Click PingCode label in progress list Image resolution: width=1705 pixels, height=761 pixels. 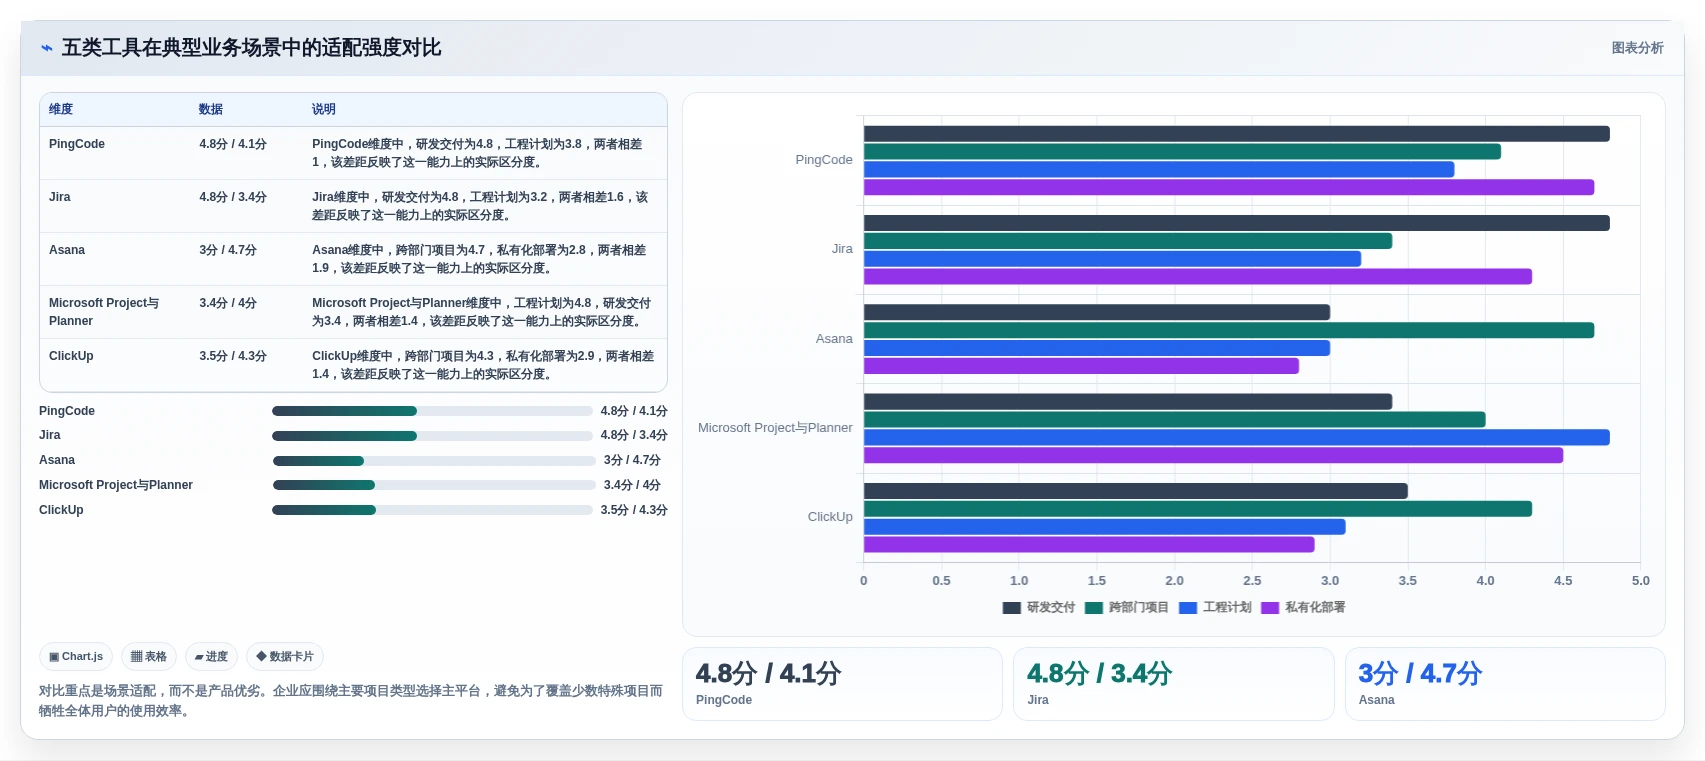pyautogui.click(x=67, y=411)
